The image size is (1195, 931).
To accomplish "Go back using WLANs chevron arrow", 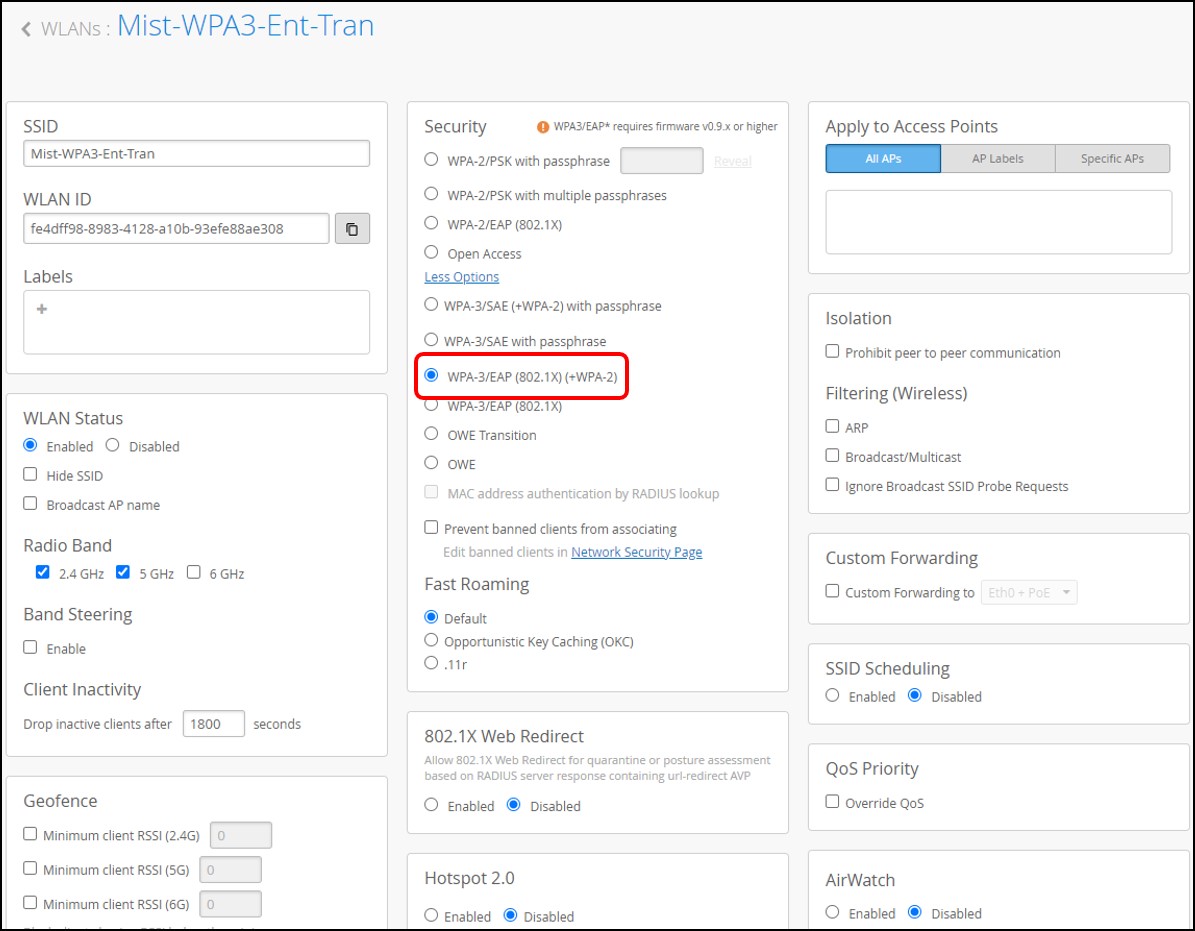I will pyautogui.click(x=27, y=29).
